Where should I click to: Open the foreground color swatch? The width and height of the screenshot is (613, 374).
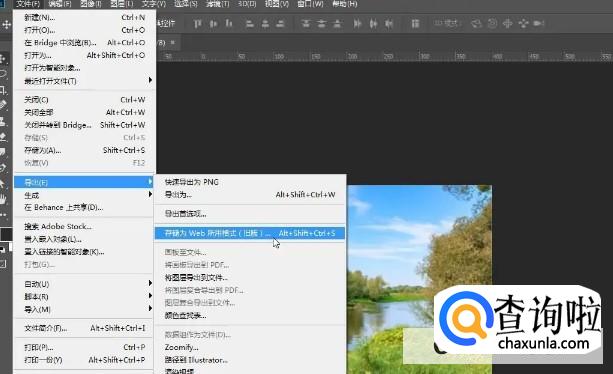coord(5,234)
